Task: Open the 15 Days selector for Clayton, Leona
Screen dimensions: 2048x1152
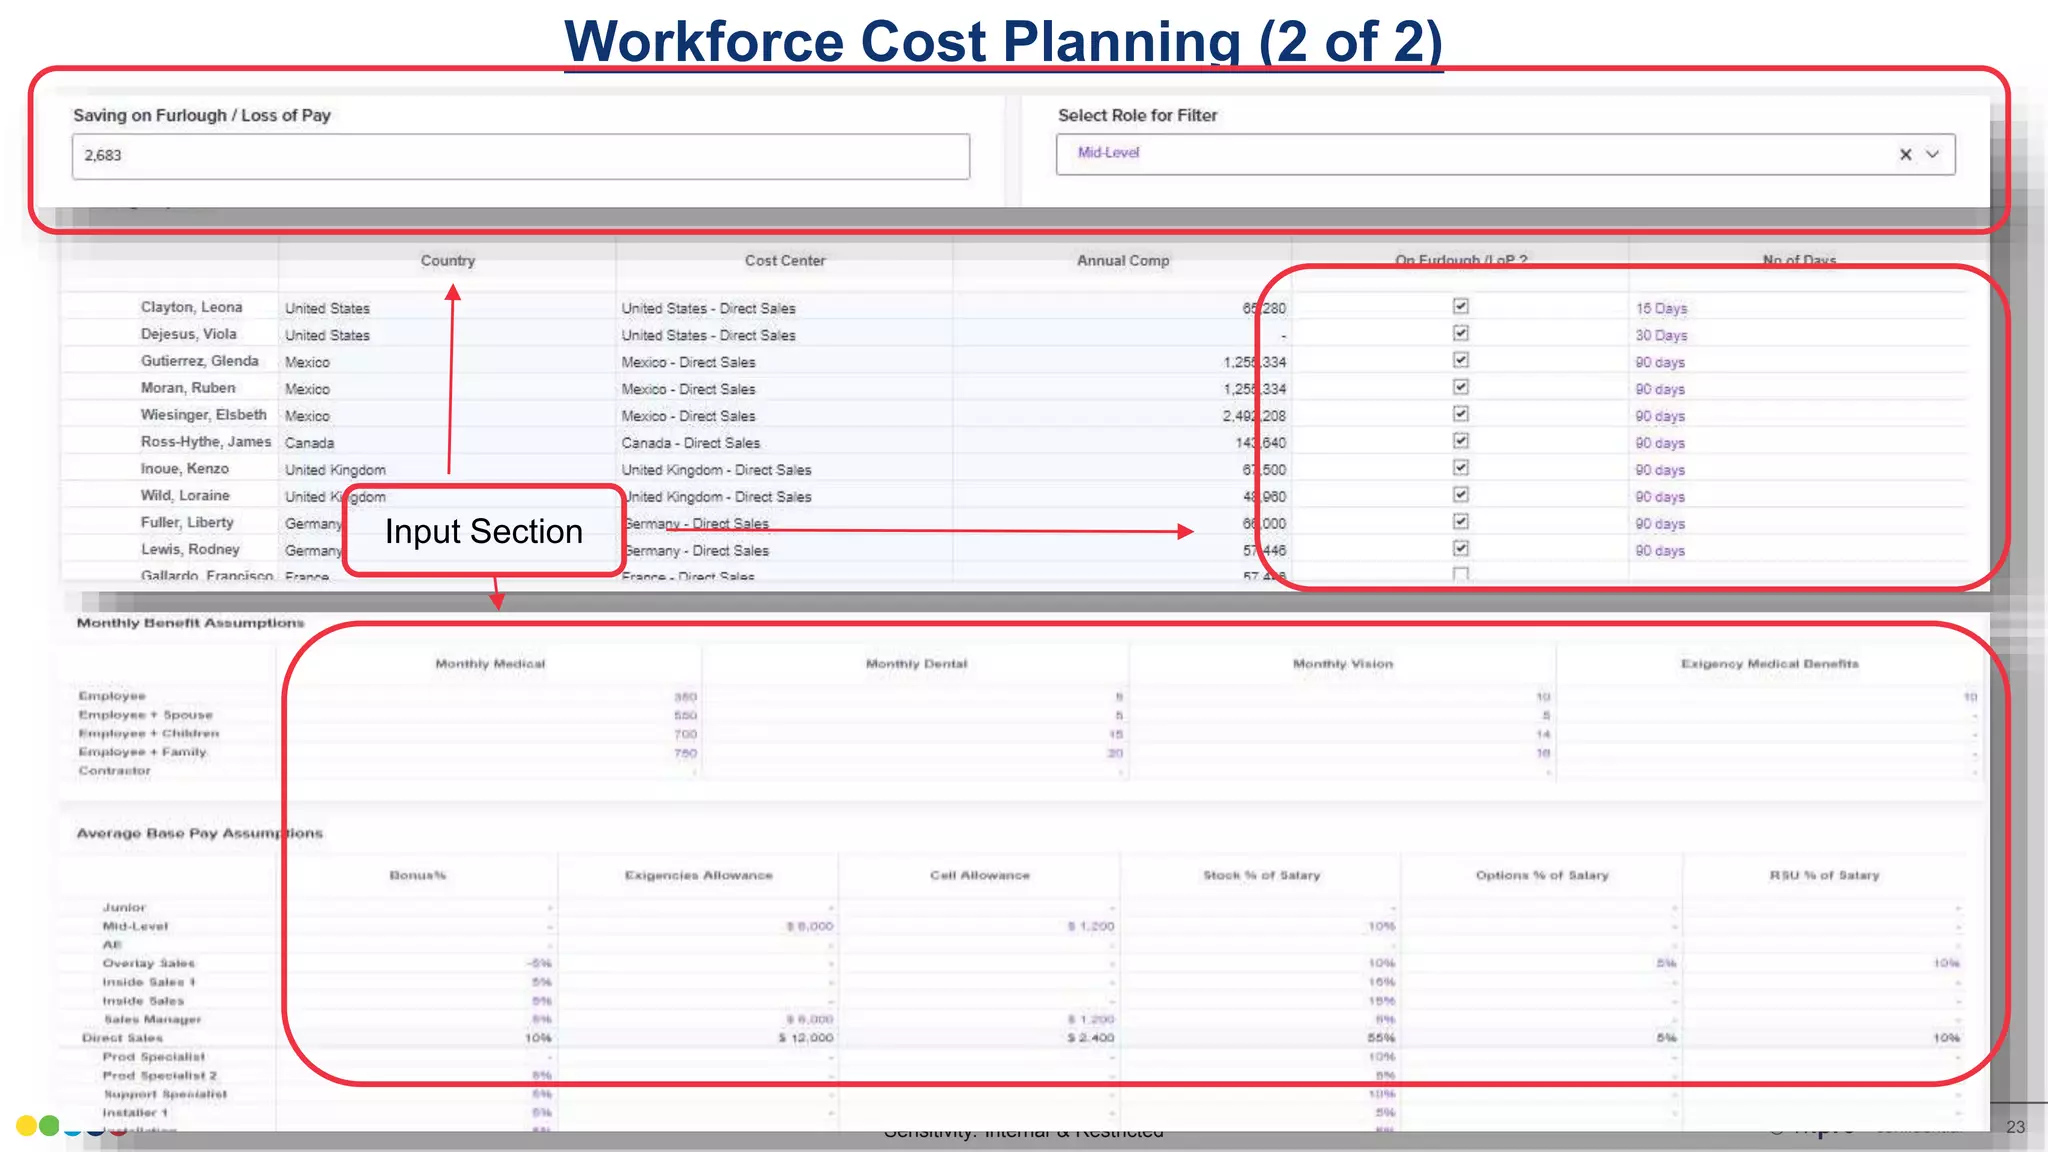Action: pyautogui.click(x=1661, y=308)
